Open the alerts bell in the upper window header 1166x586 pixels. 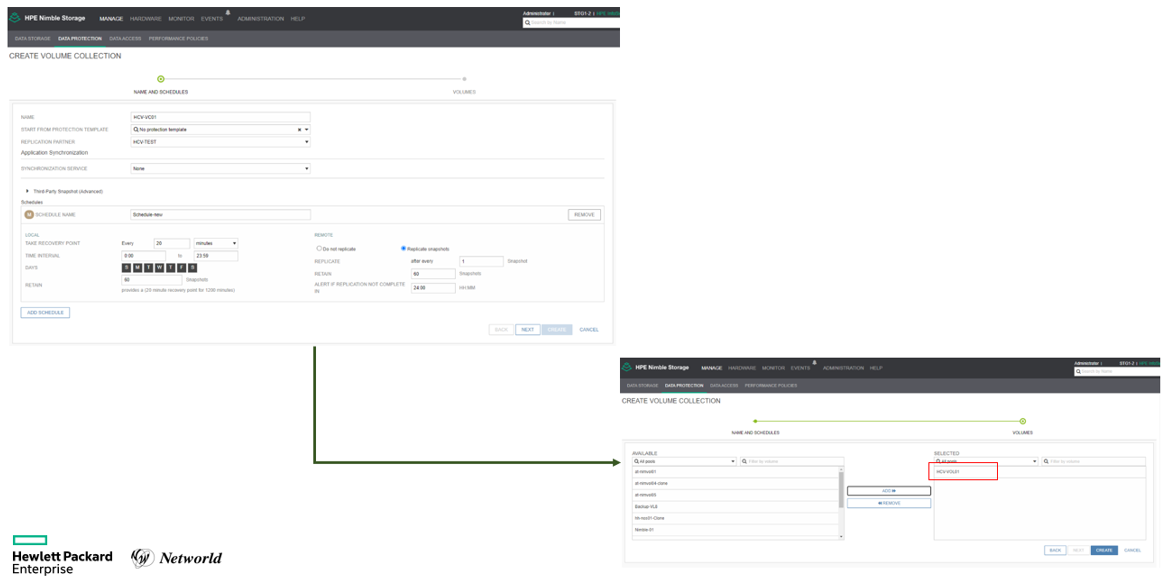click(228, 13)
